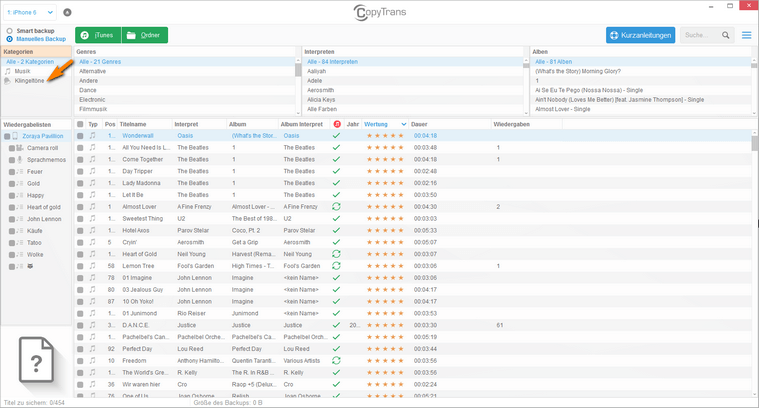Choose Aerosmith in the Interpreten list
This screenshot has height=408, width=759.
click(320, 90)
